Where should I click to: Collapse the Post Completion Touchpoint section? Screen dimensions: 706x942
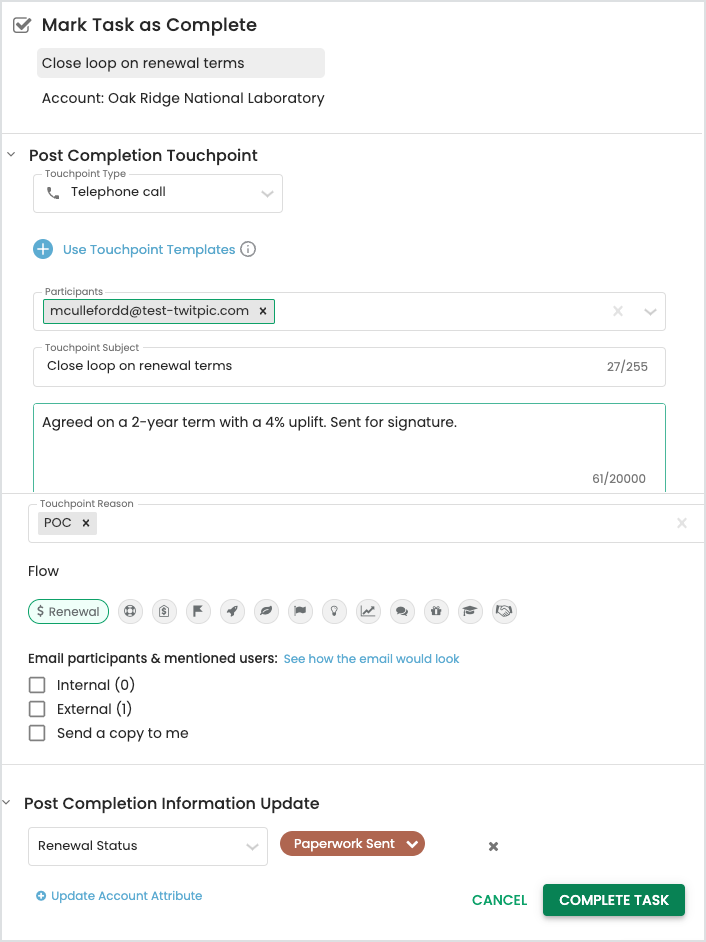click(11, 155)
